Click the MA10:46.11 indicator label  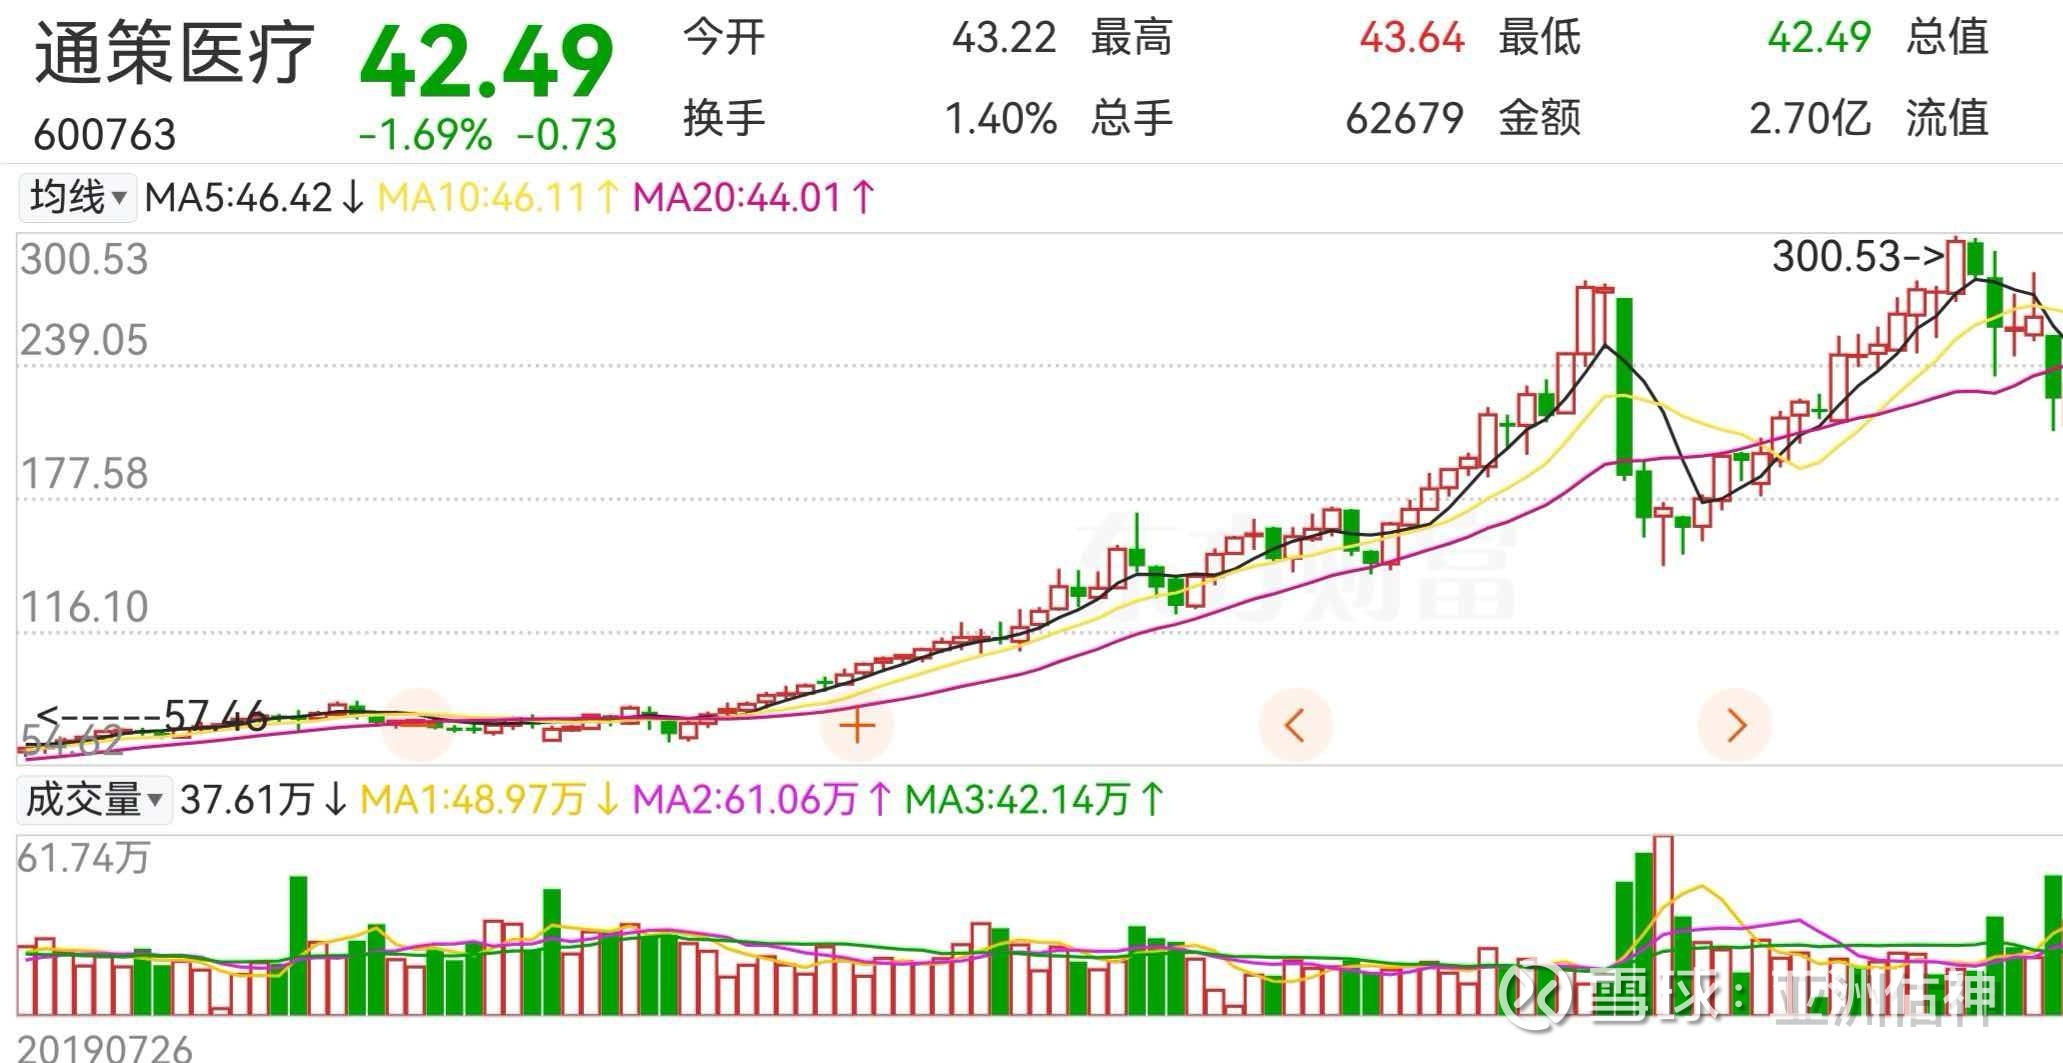[x=498, y=198]
